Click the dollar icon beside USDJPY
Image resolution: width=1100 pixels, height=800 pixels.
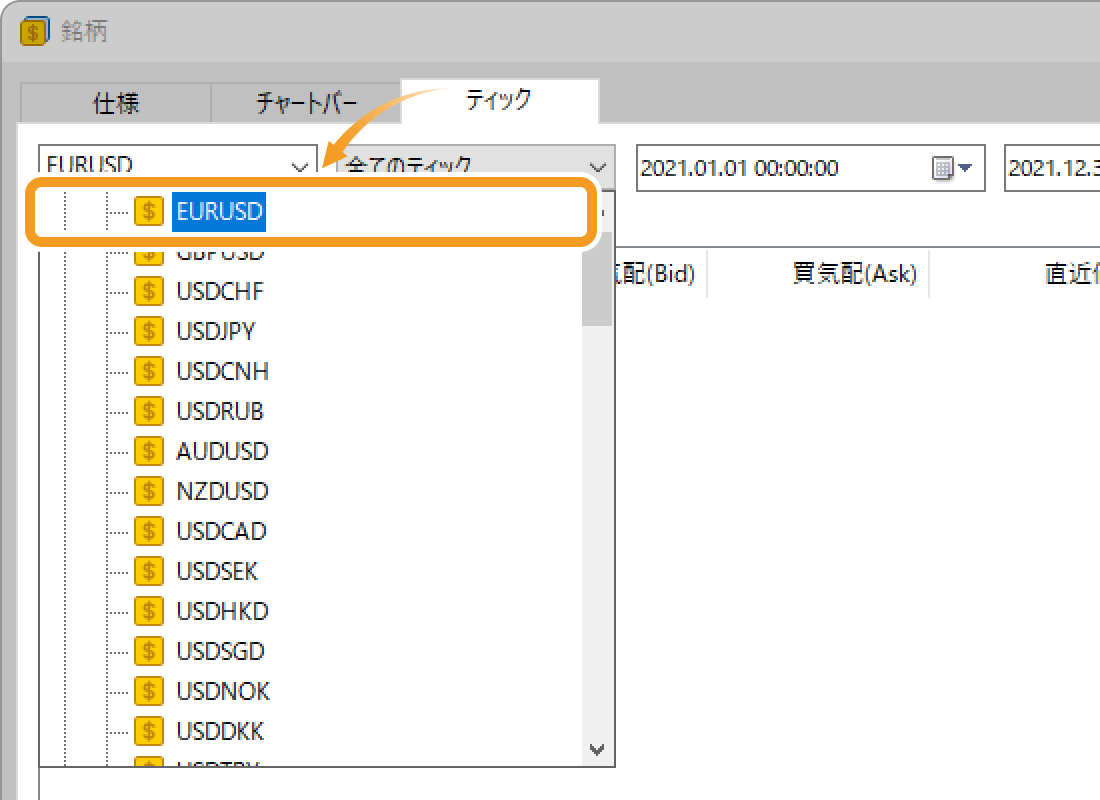[149, 331]
